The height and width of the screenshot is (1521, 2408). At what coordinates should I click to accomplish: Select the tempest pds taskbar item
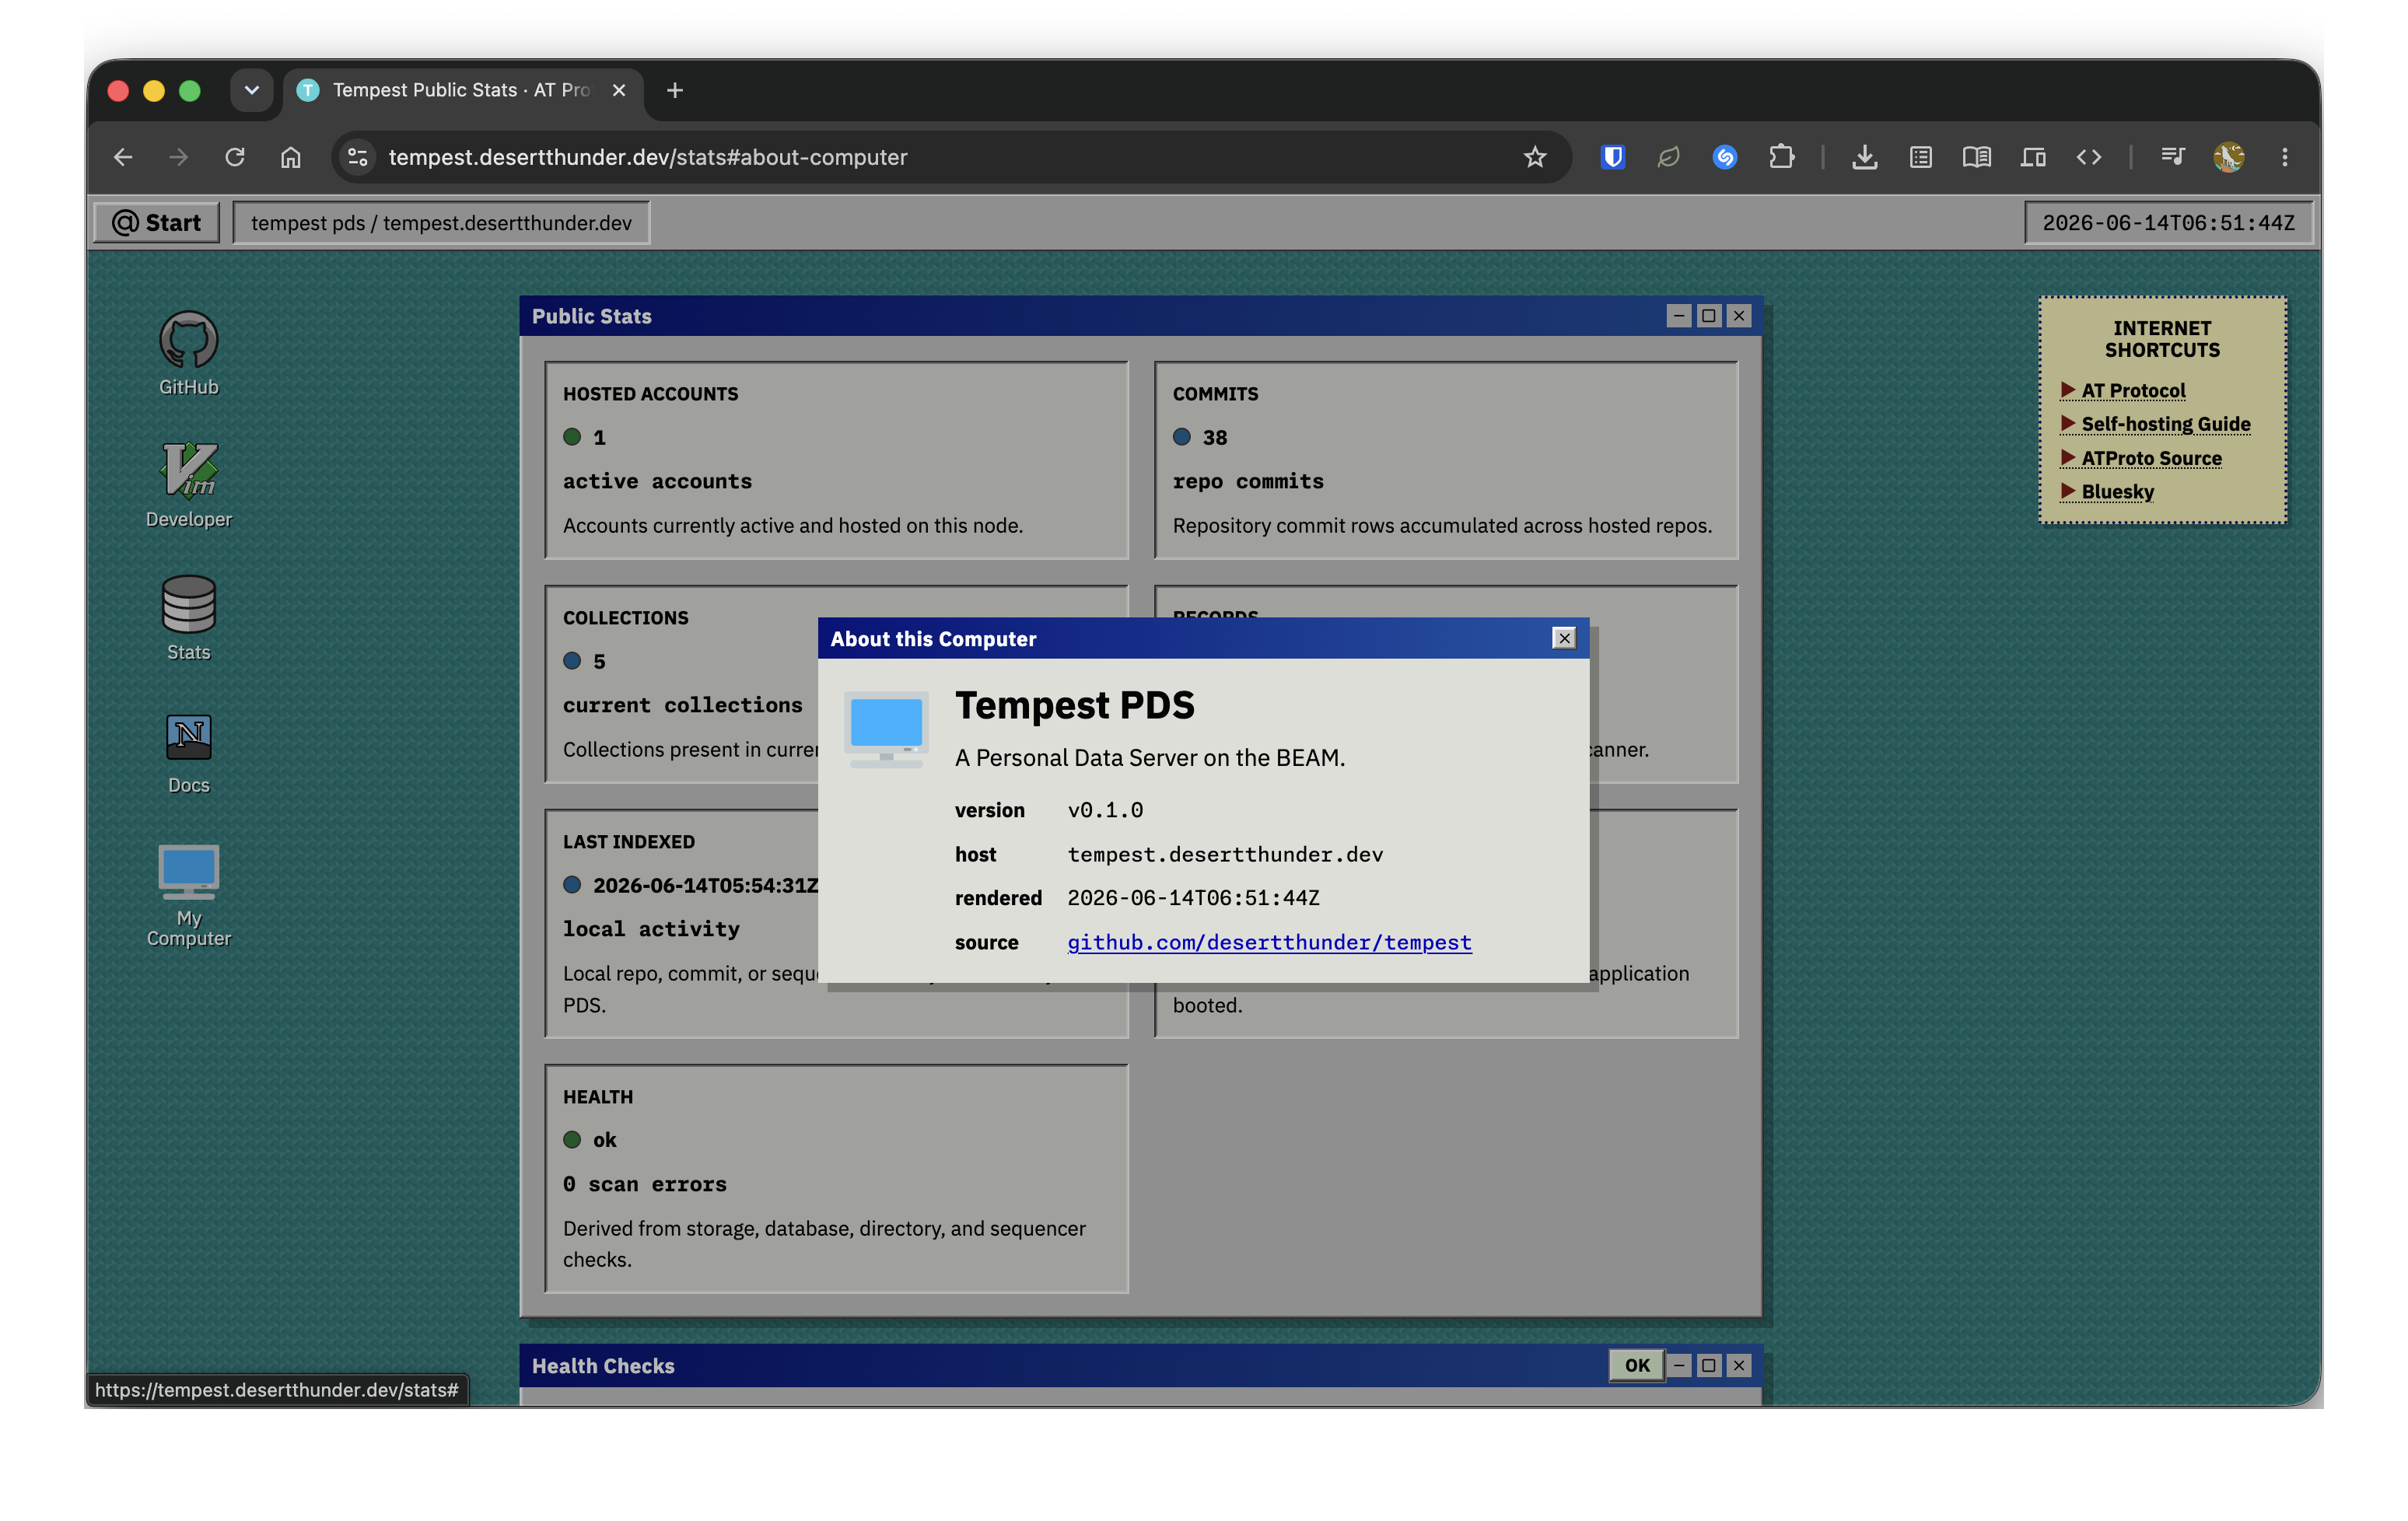click(441, 222)
